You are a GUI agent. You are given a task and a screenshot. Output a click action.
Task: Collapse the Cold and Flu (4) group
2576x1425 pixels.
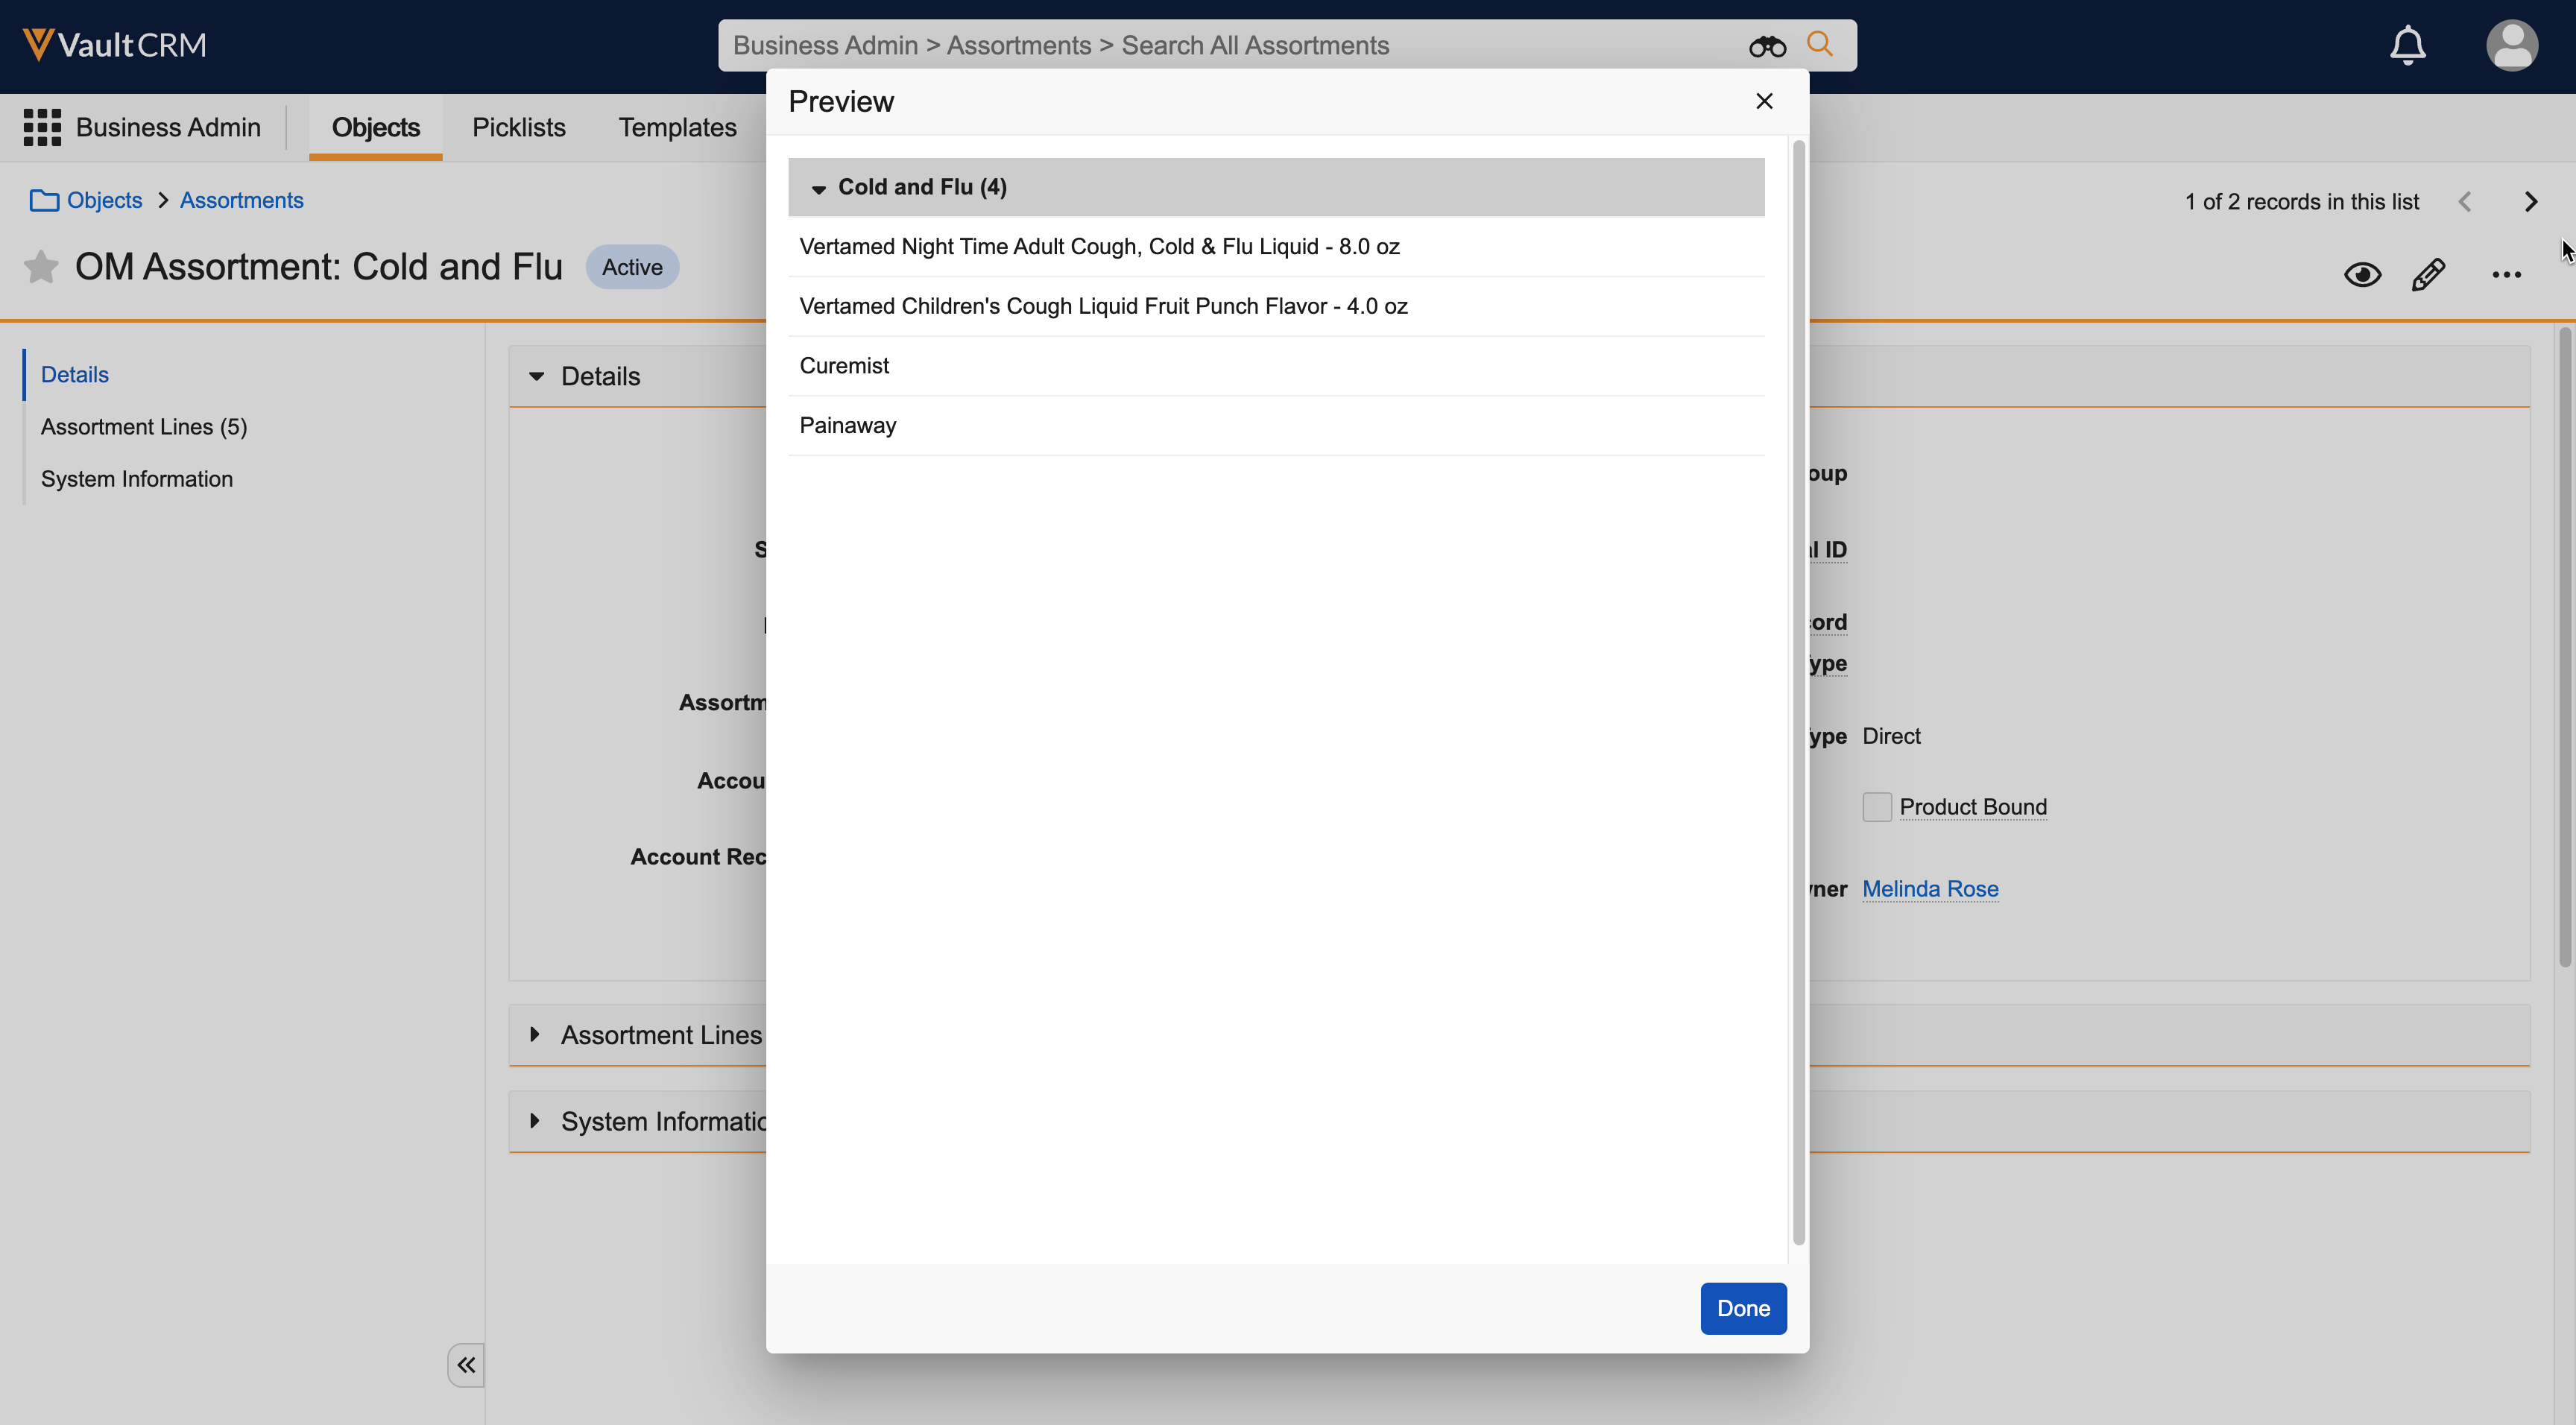pos(818,188)
